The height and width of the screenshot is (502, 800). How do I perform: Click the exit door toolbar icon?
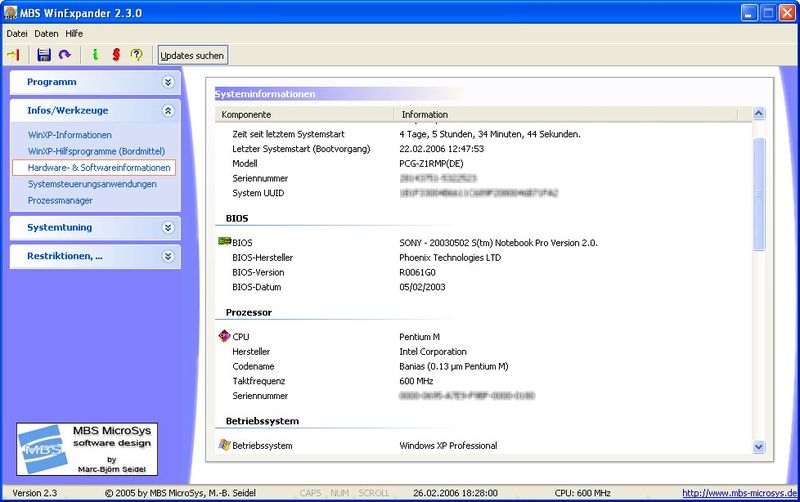(14, 55)
